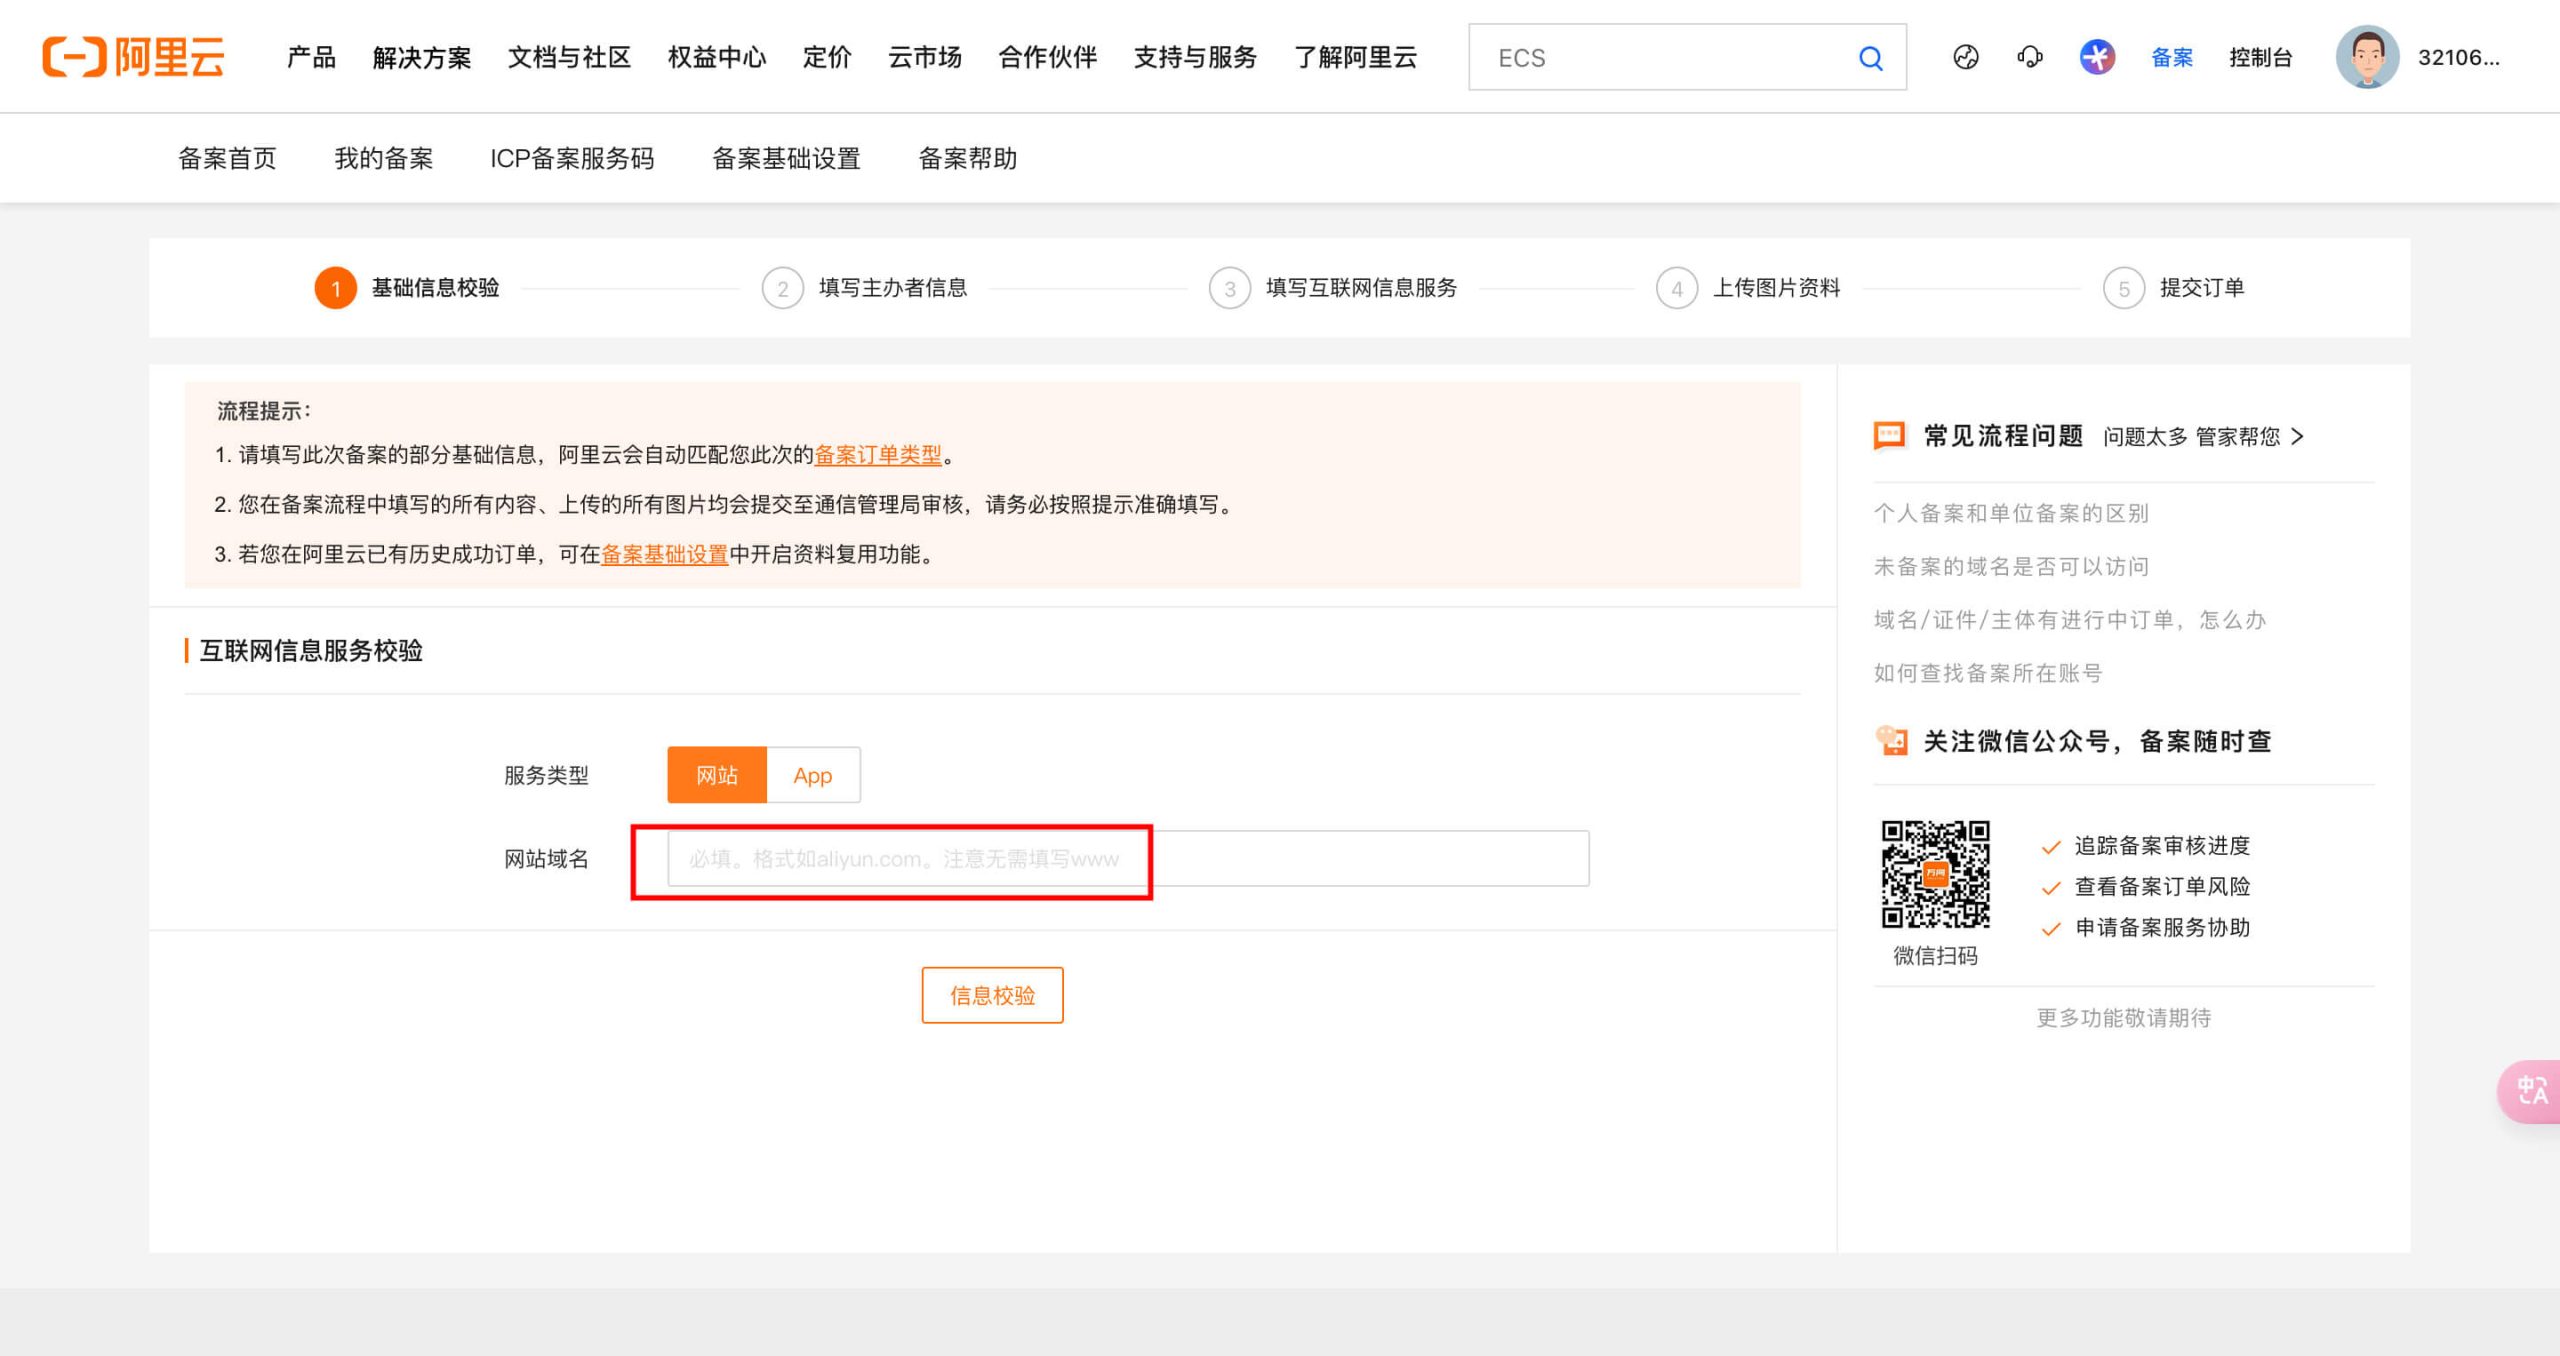
Task: Click step 2 填写主办者信息
Action: 865,288
